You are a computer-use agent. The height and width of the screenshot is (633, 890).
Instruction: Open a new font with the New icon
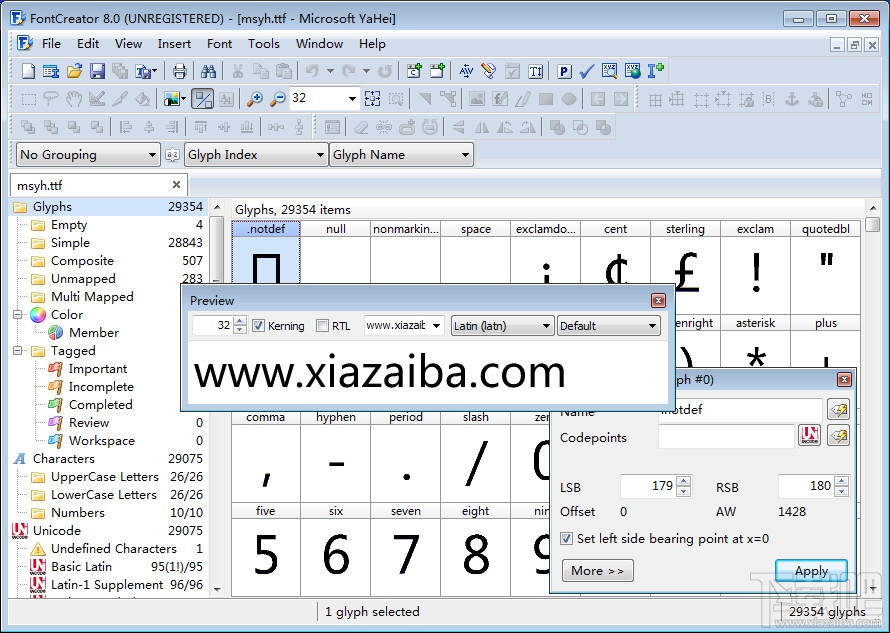pyautogui.click(x=27, y=70)
